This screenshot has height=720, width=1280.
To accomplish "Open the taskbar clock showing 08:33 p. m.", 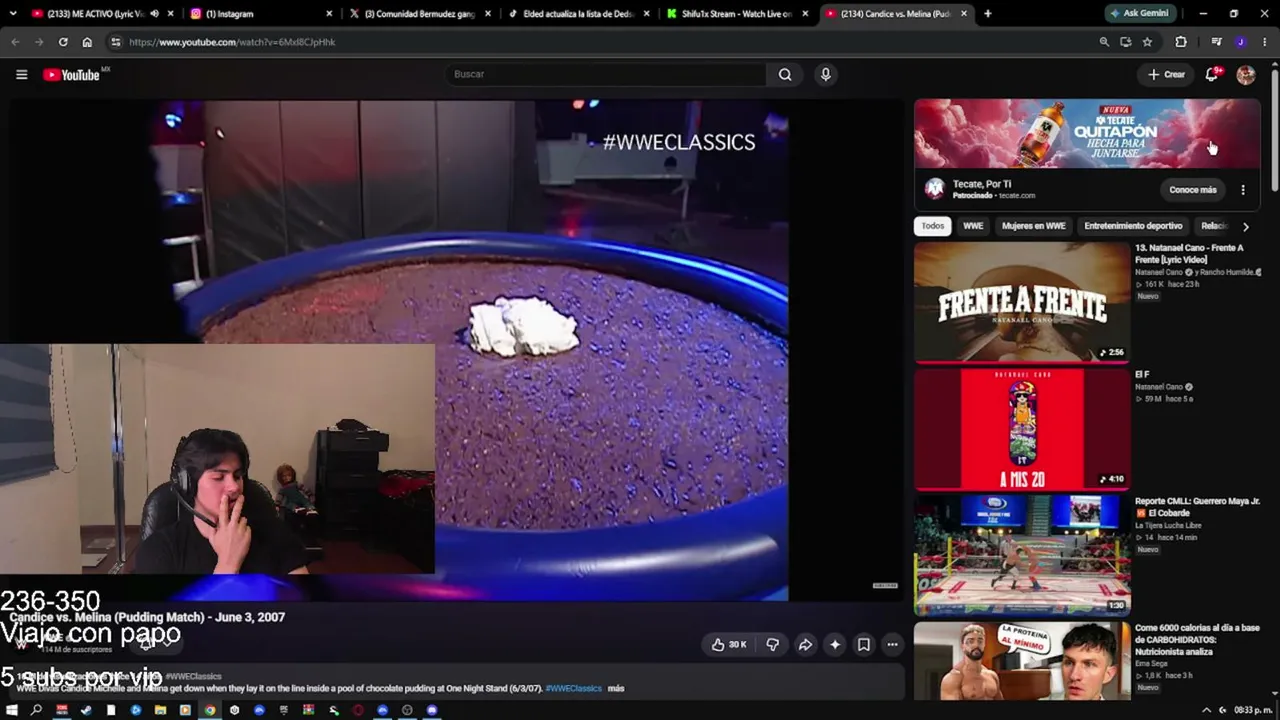I will click(1252, 710).
